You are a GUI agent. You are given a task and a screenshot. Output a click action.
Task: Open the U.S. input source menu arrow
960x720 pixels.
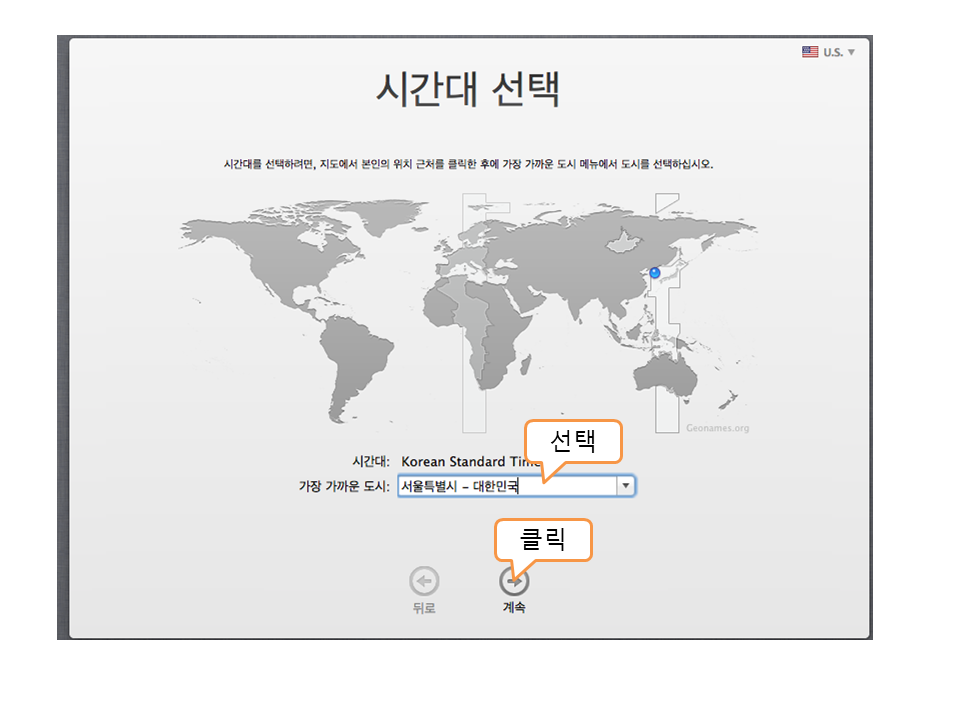(852, 52)
